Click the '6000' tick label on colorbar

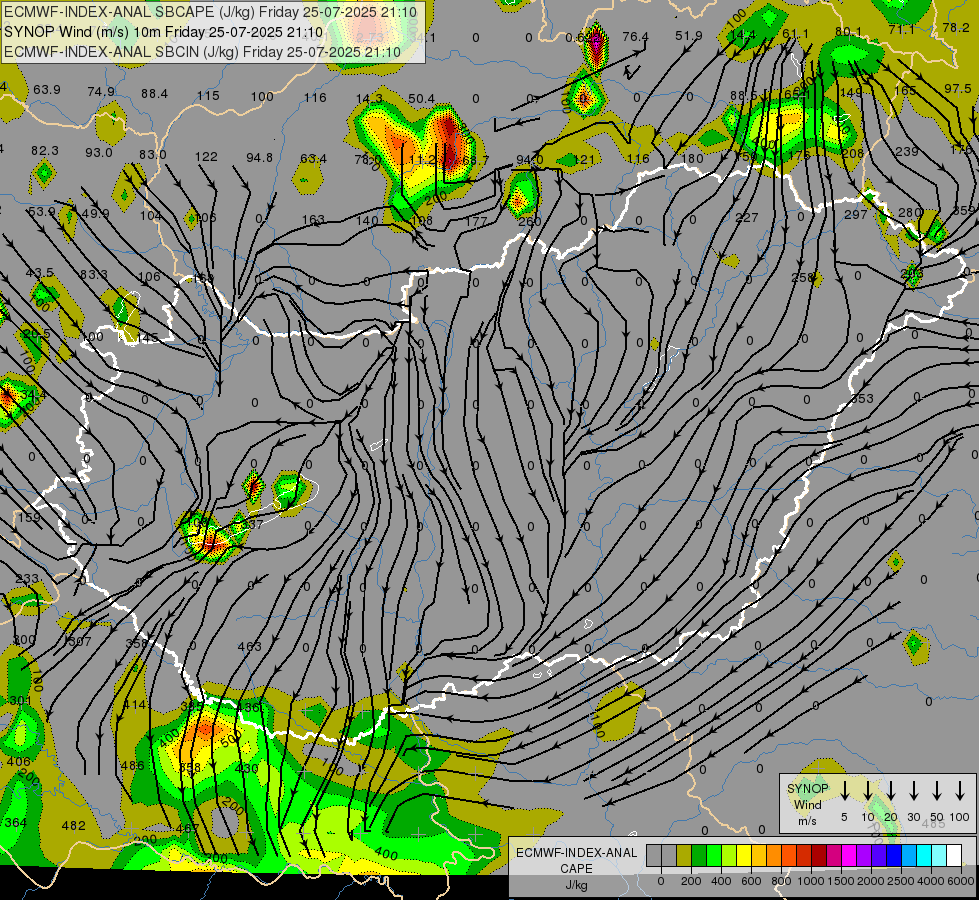(961, 881)
